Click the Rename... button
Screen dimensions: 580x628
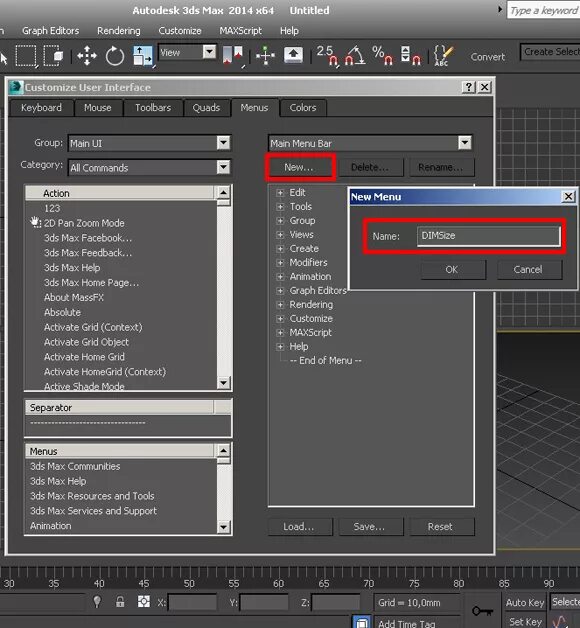(441, 167)
